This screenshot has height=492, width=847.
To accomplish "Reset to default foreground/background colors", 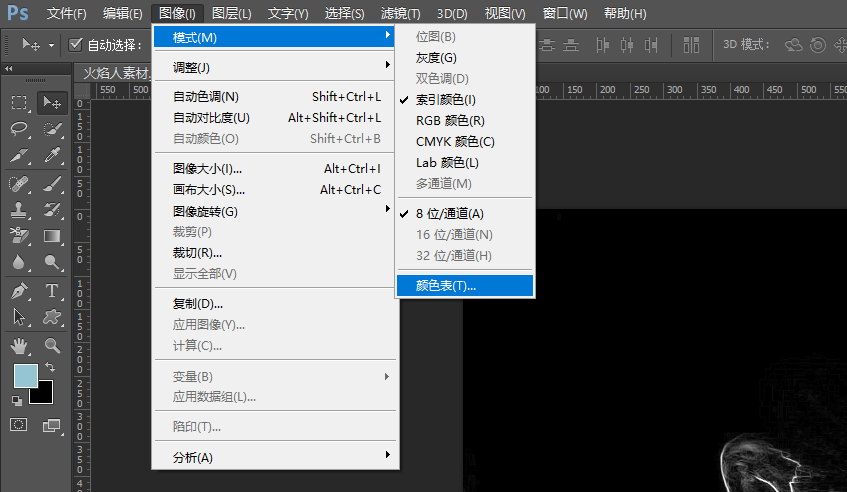I will [17, 401].
